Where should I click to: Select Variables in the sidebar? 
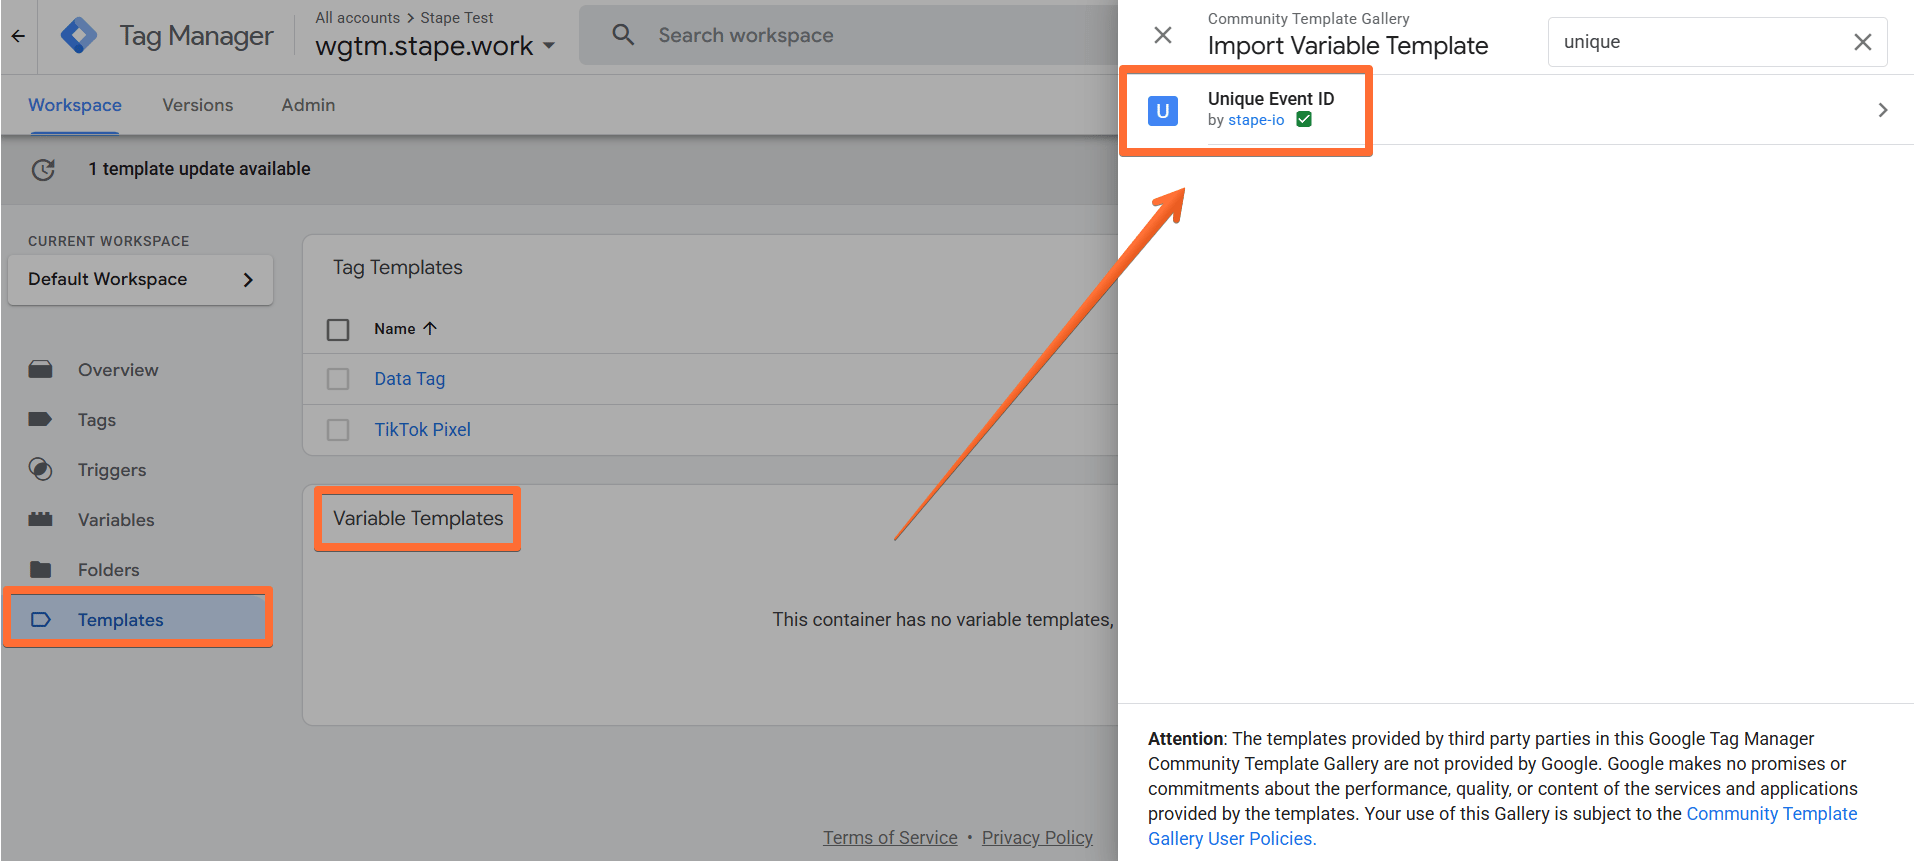(116, 520)
